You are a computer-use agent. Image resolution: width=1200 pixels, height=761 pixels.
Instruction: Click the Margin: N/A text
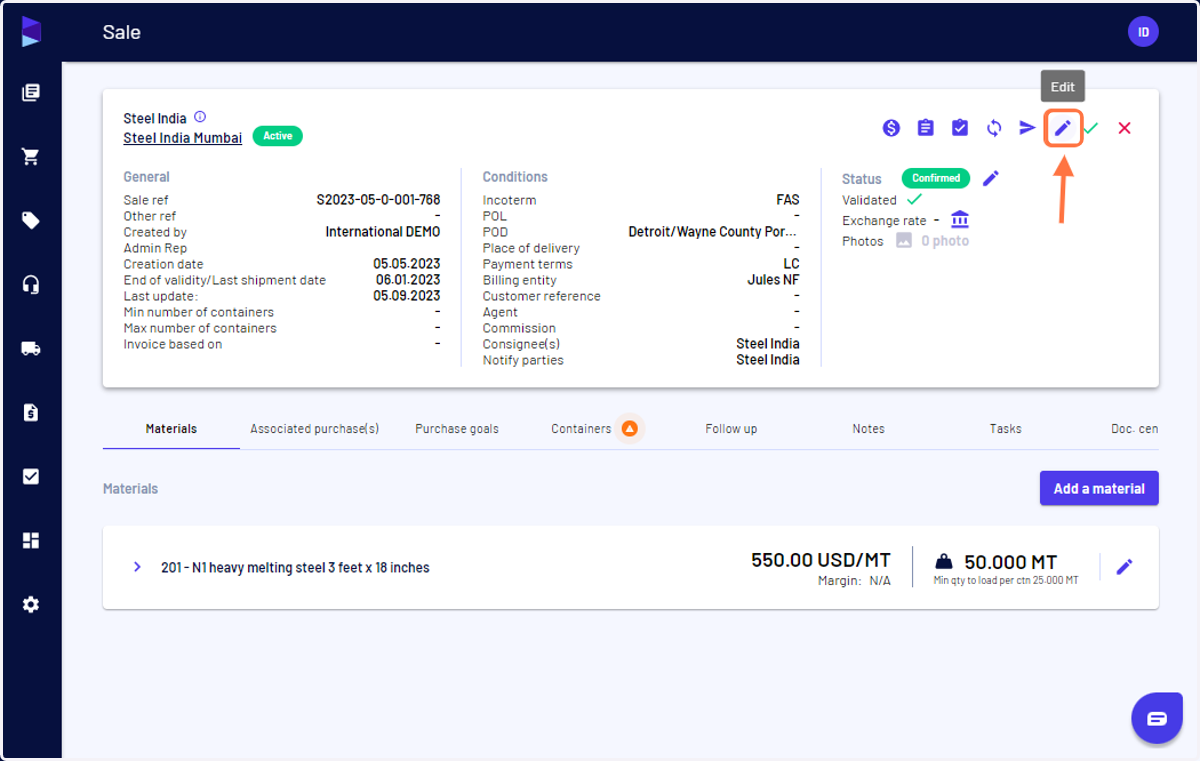[854, 580]
